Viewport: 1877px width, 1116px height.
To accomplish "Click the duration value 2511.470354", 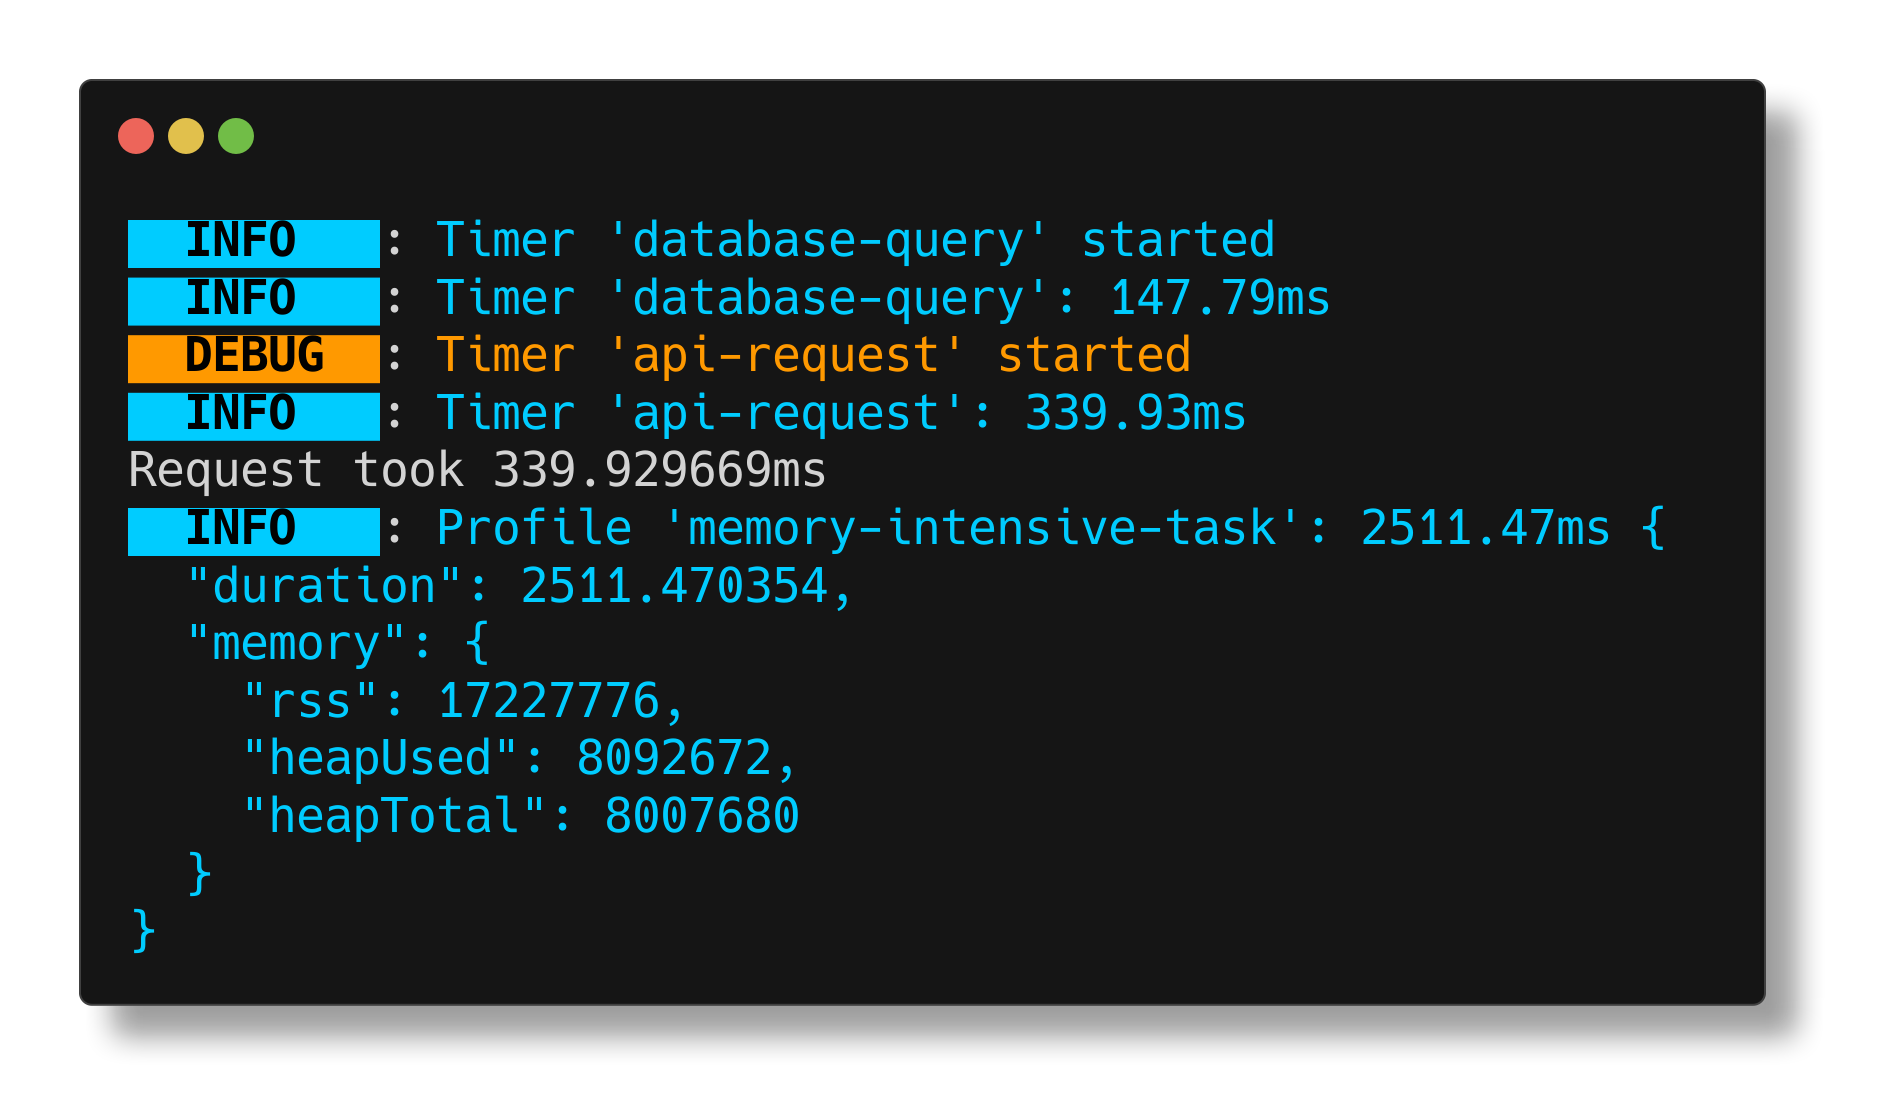I will point(685,585).
